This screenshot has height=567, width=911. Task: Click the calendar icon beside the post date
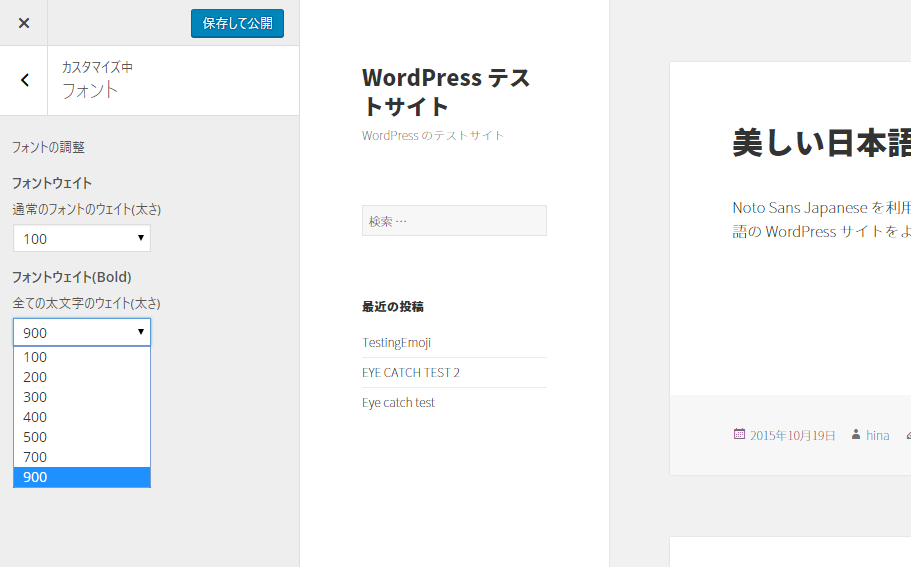739,433
